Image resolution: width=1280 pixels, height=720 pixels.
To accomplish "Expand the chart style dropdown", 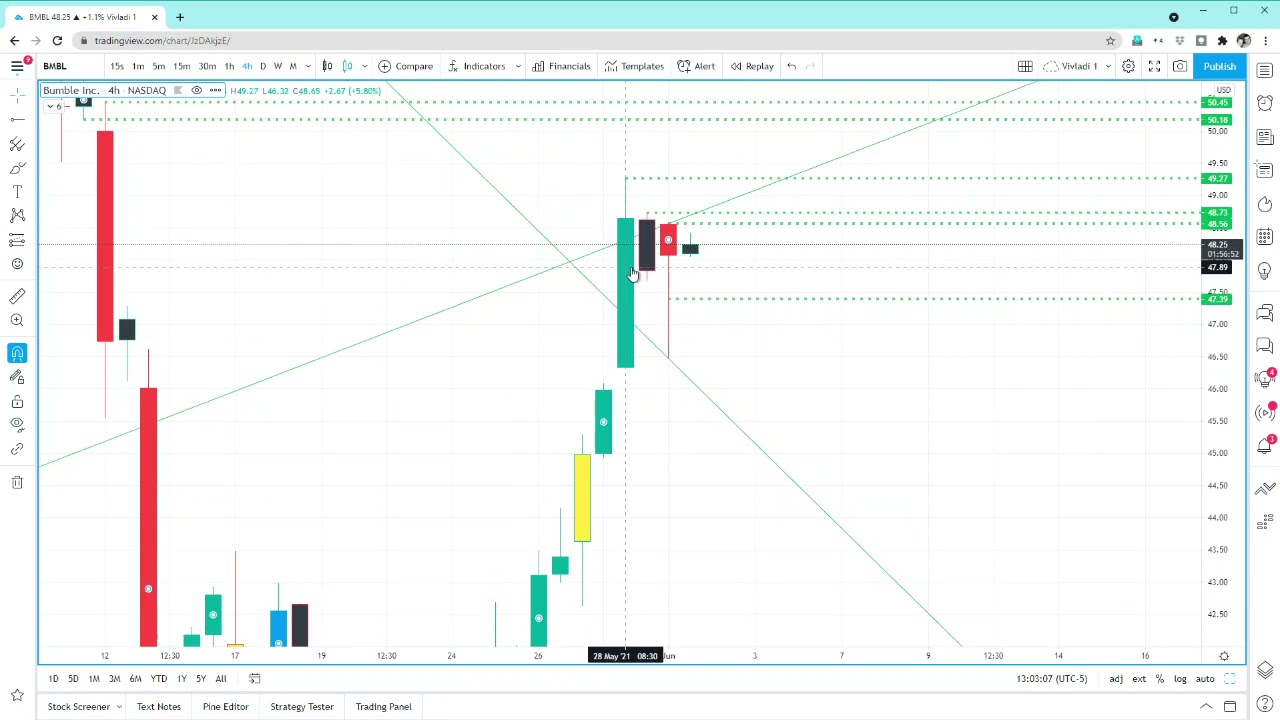I will click(x=364, y=66).
